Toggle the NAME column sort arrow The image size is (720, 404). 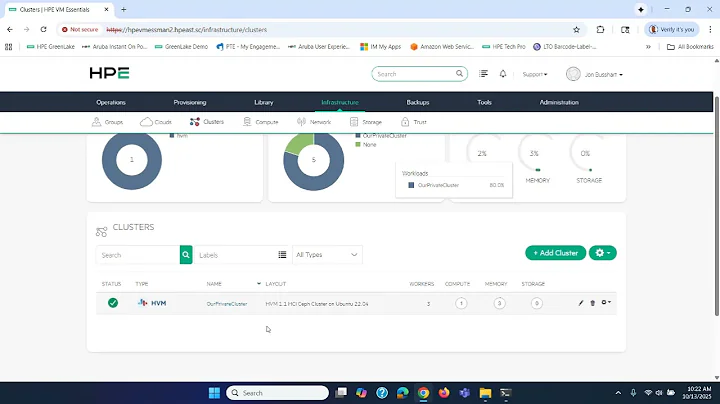259,284
